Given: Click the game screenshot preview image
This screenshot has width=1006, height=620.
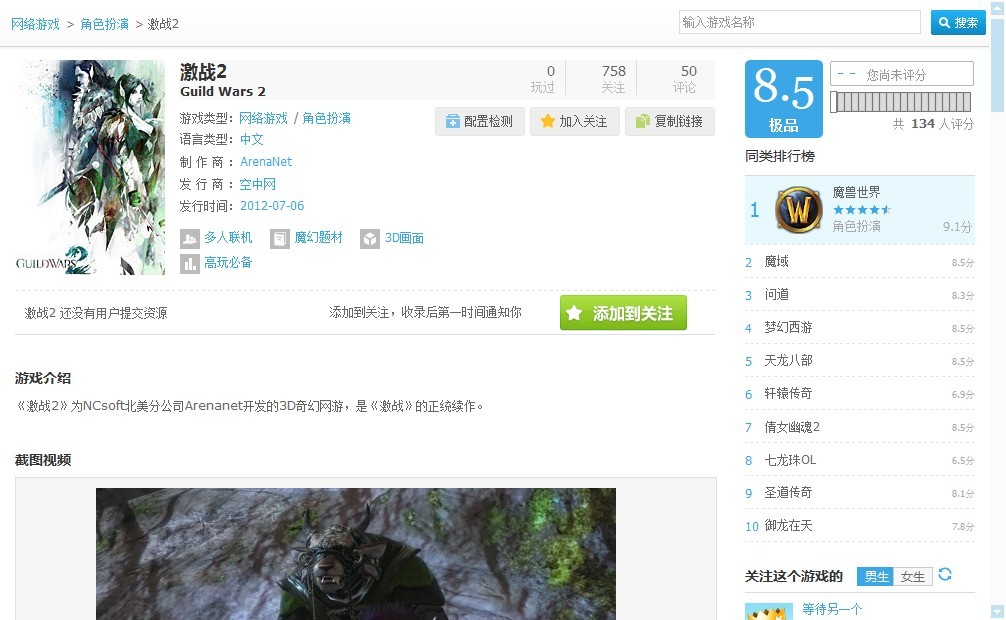Looking at the screenshot, I should point(355,554).
